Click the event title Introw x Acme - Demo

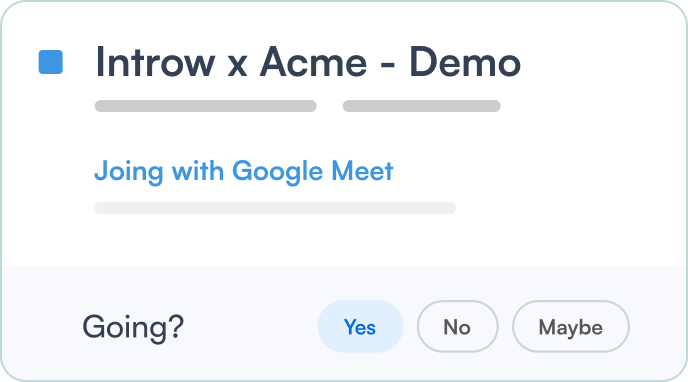coord(308,62)
